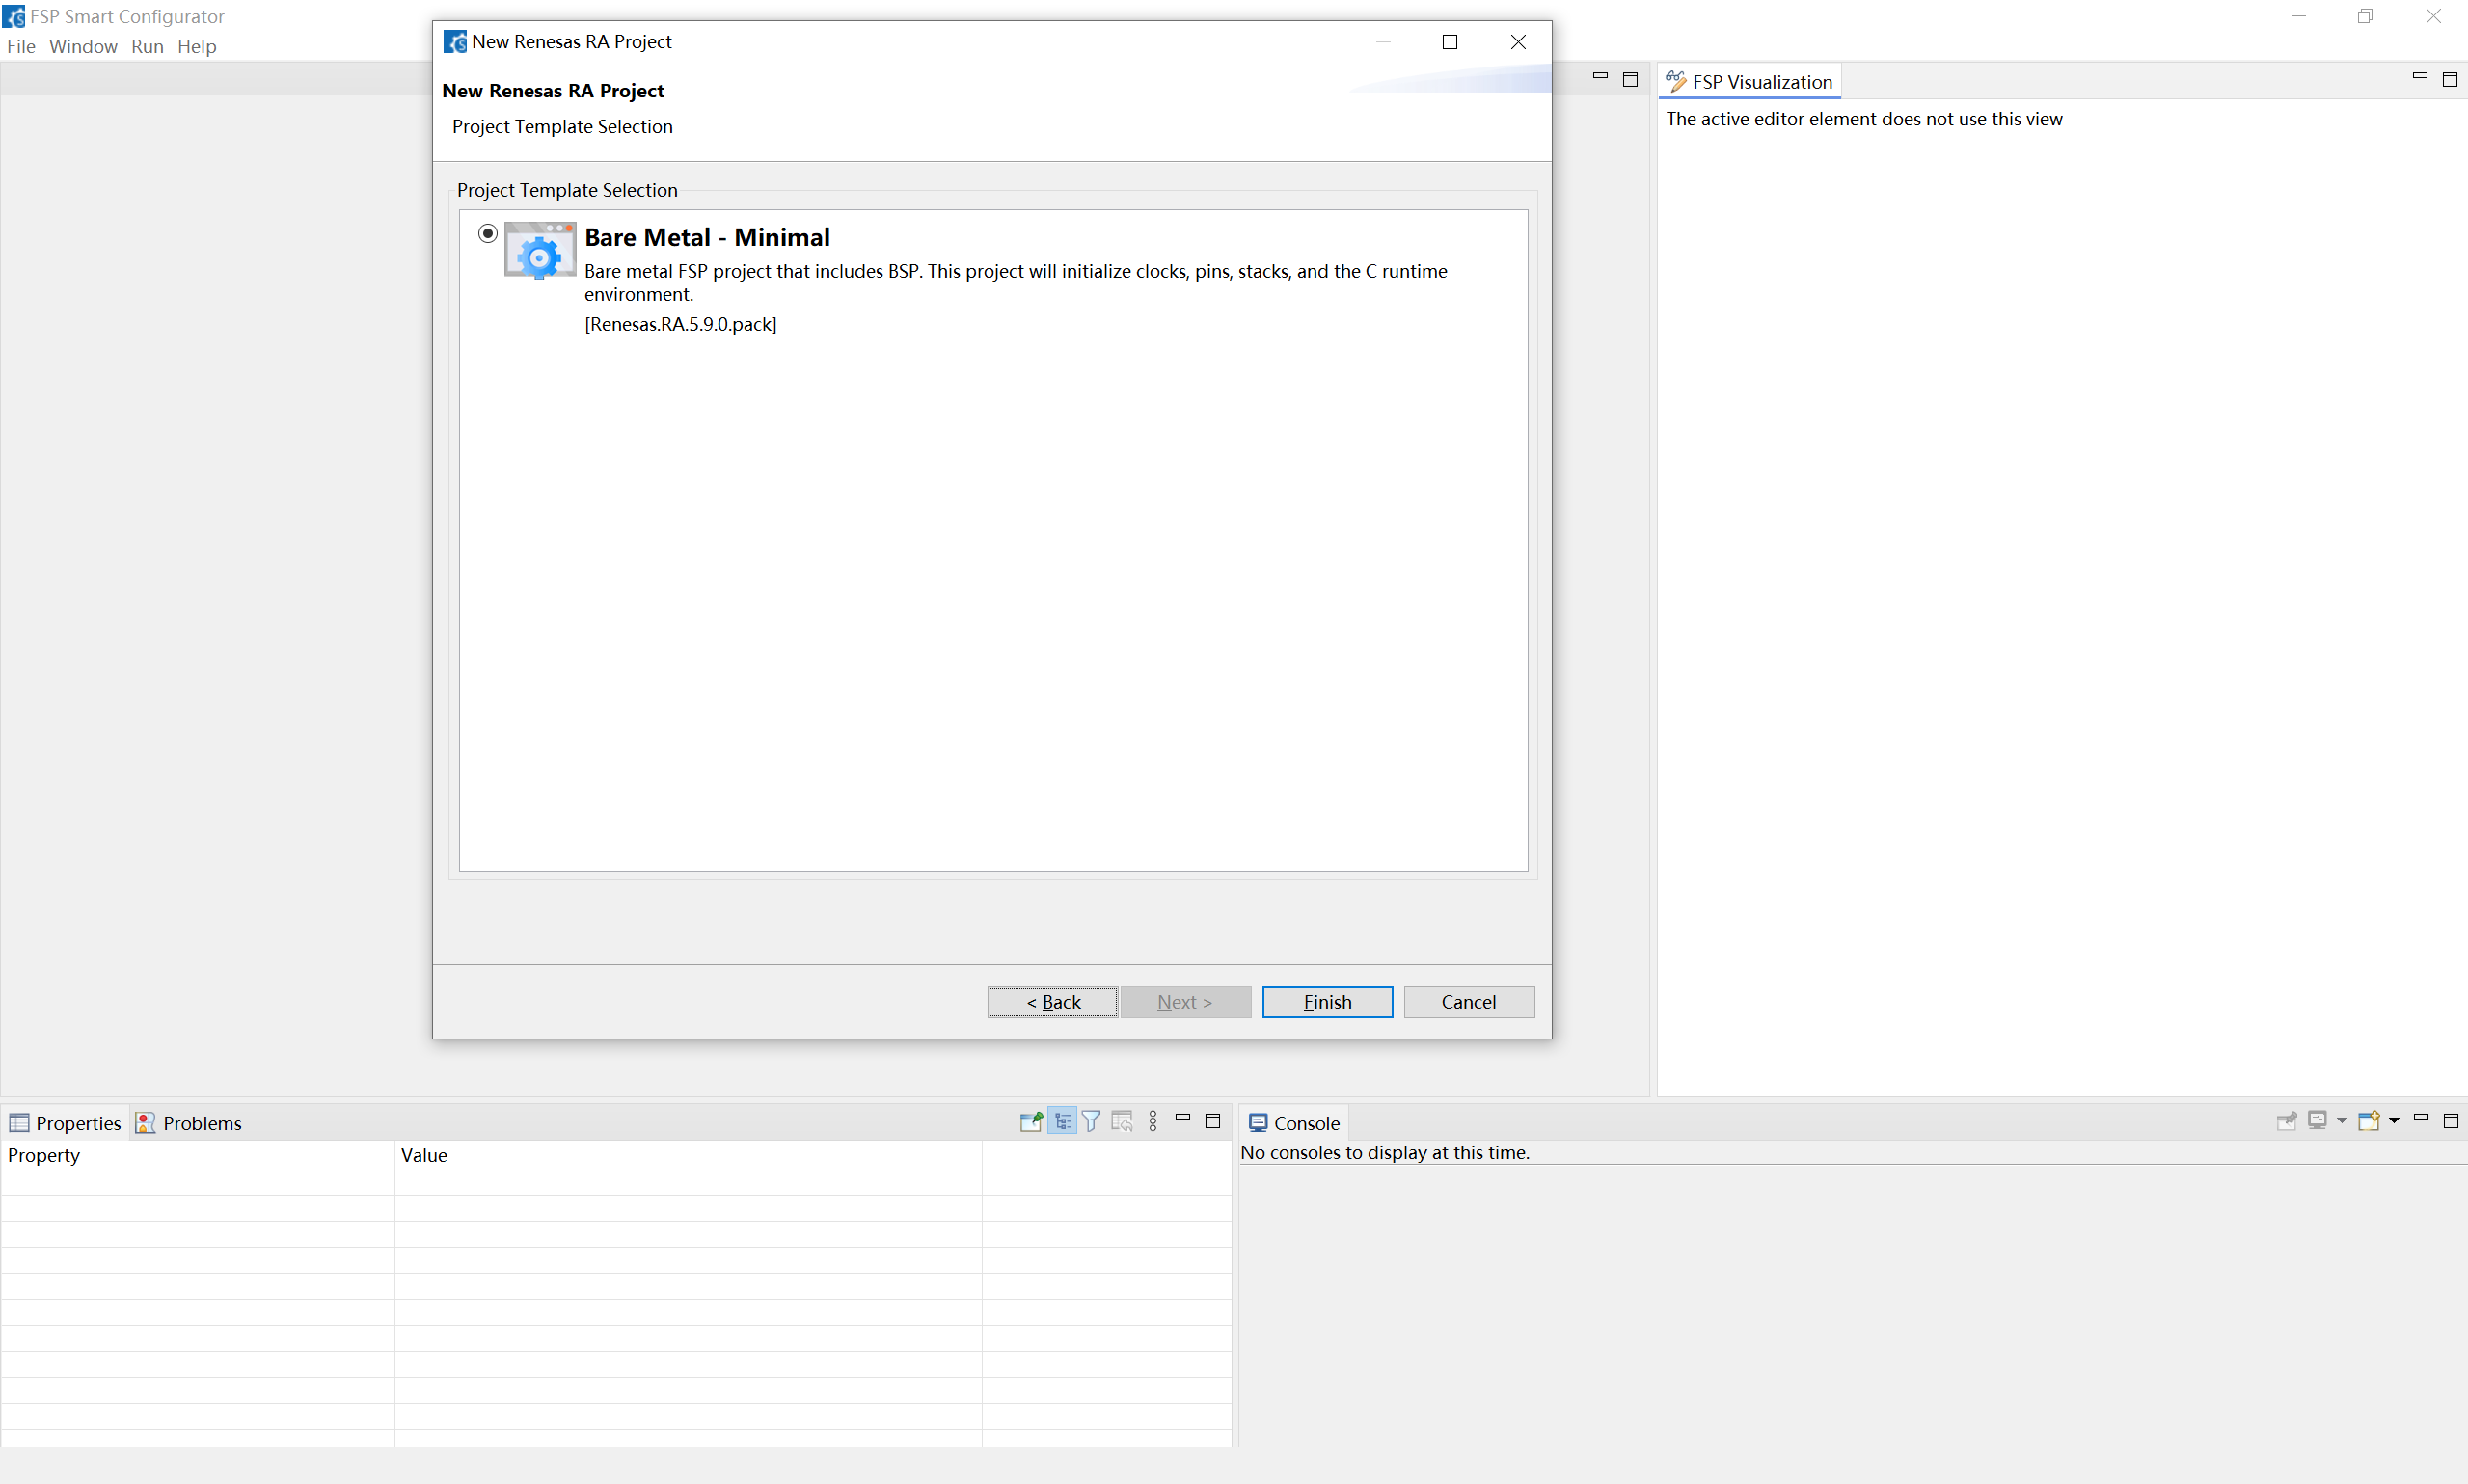Image resolution: width=2468 pixels, height=1484 pixels.
Task: Minimize the Properties panel
Action: pos(1183,1118)
